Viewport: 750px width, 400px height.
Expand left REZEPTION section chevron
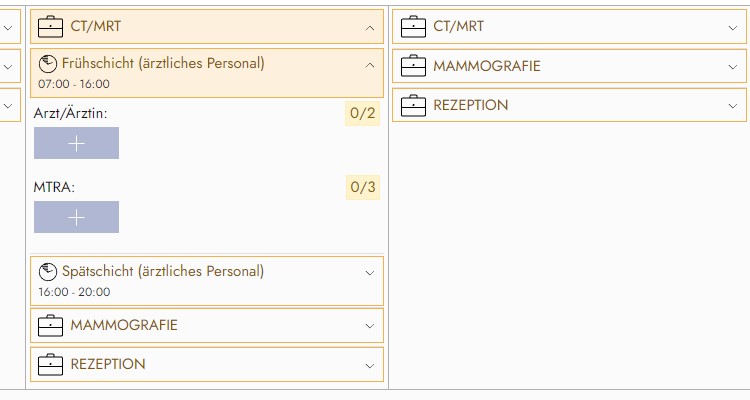370,364
